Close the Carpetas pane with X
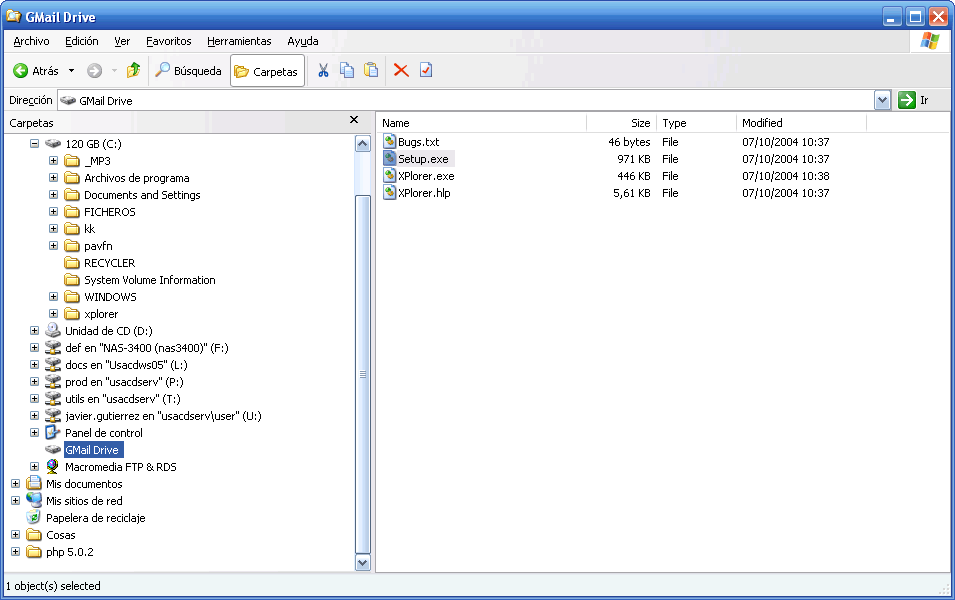Image resolution: width=955 pixels, height=600 pixels. point(354,120)
